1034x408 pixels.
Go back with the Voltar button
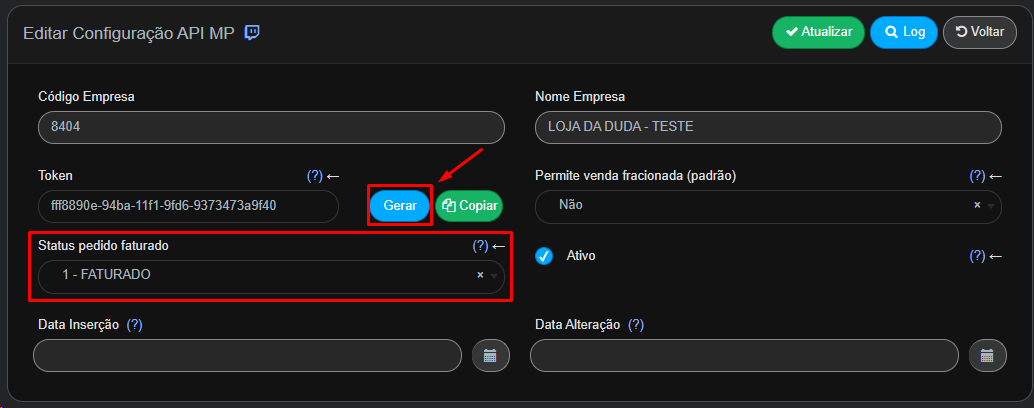[x=980, y=32]
